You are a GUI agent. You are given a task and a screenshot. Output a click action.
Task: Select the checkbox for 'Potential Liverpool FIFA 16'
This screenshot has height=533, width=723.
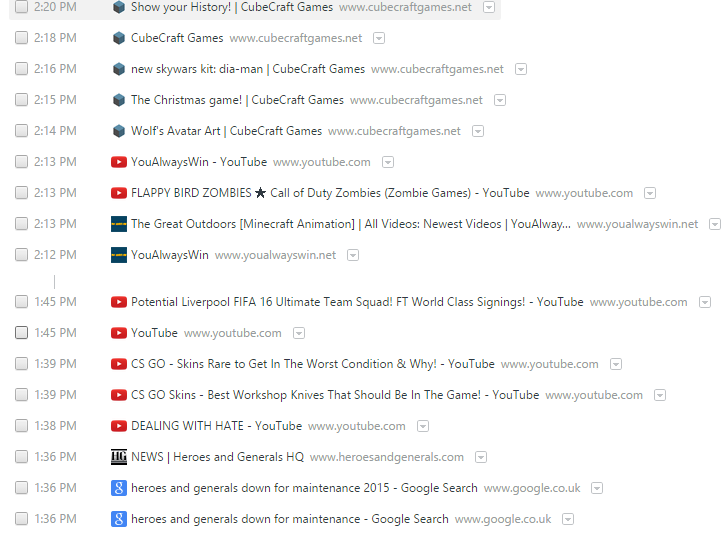click(21, 302)
